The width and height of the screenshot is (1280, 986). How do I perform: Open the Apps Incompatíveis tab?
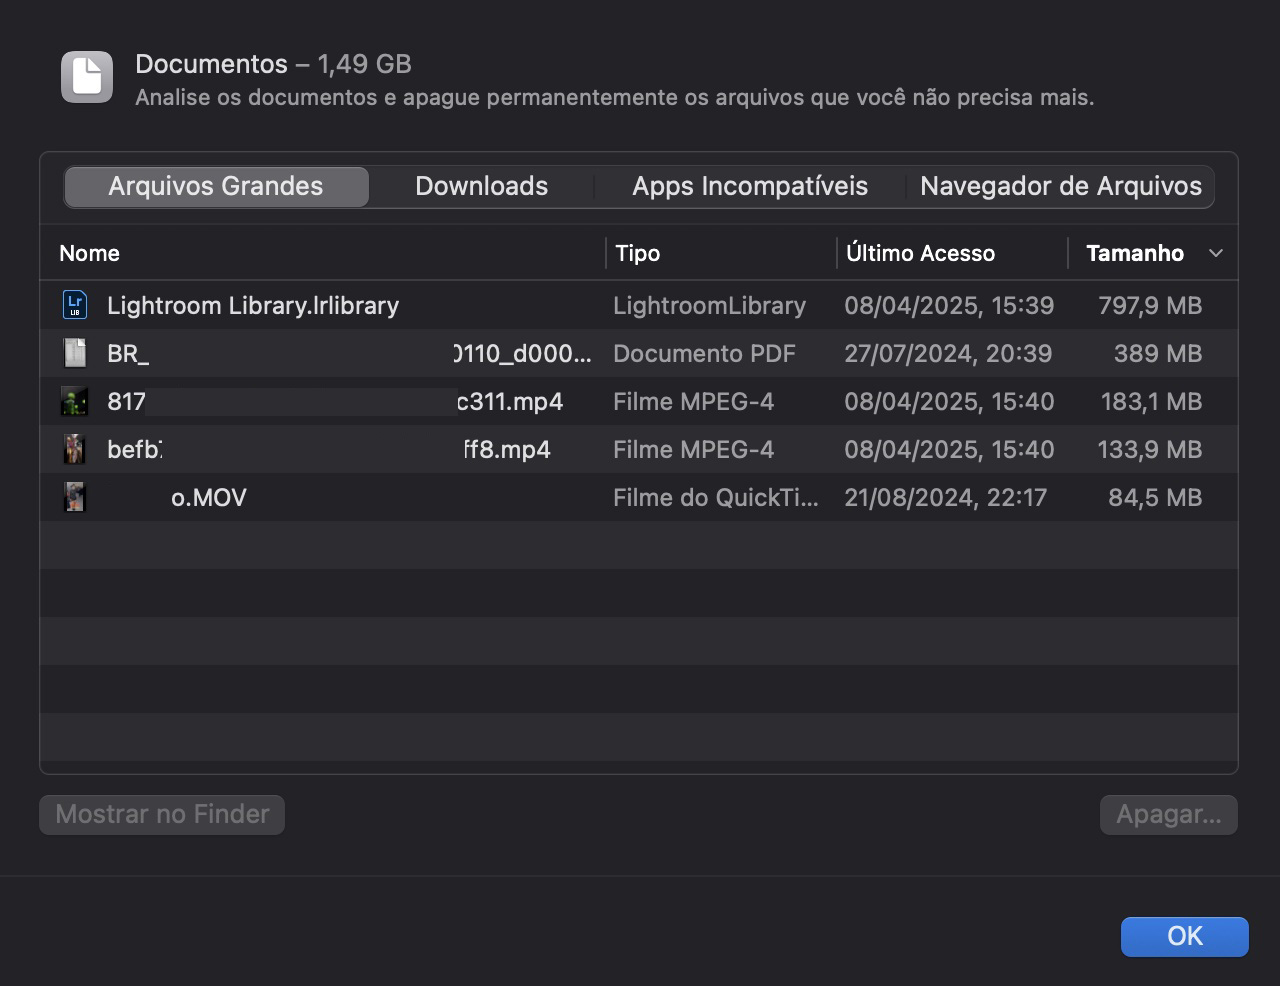749,186
